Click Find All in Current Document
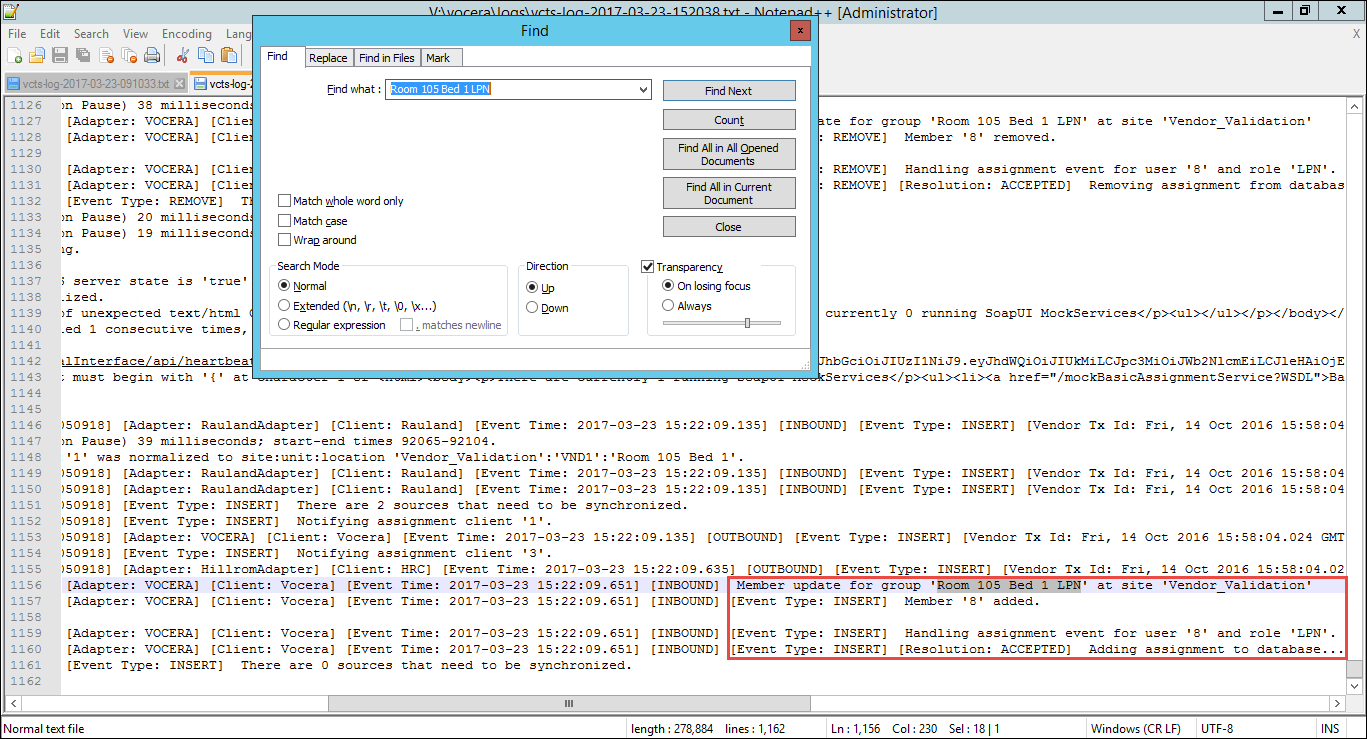Screen dimensions: 1367x739 pos(729,193)
